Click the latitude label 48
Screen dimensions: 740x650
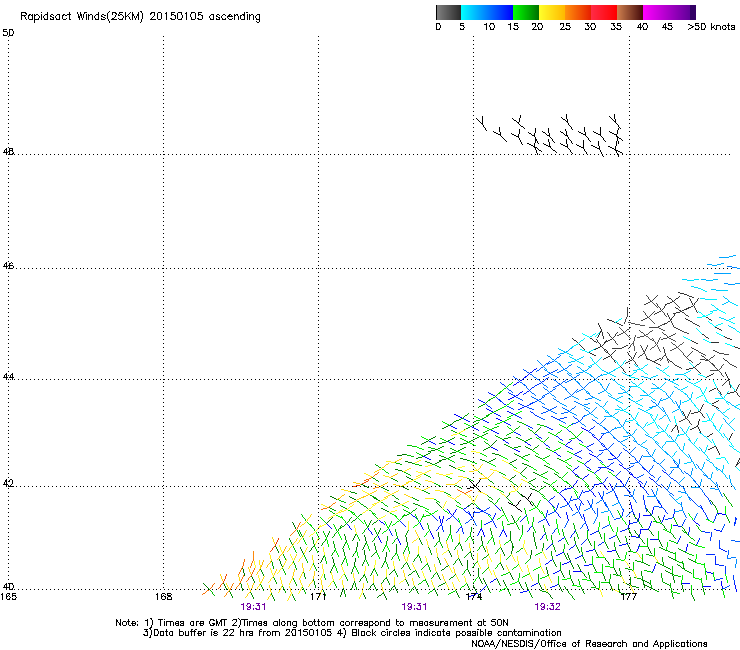point(8,152)
